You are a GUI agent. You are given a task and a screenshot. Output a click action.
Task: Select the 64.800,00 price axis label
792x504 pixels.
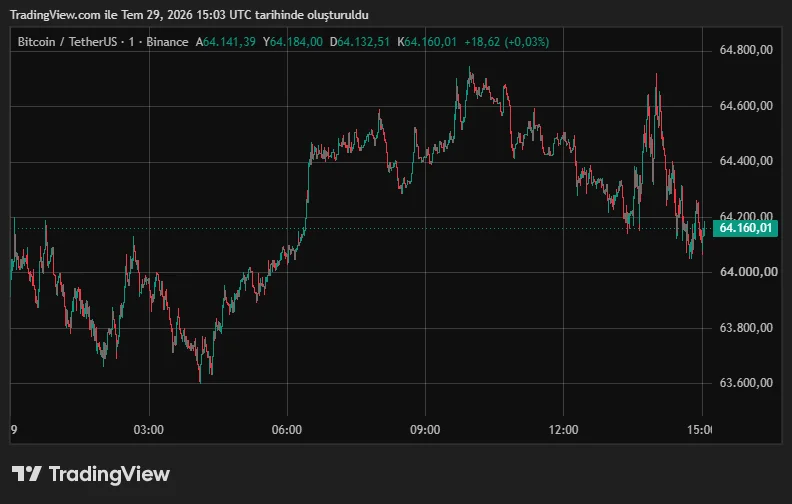click(746, 50)
